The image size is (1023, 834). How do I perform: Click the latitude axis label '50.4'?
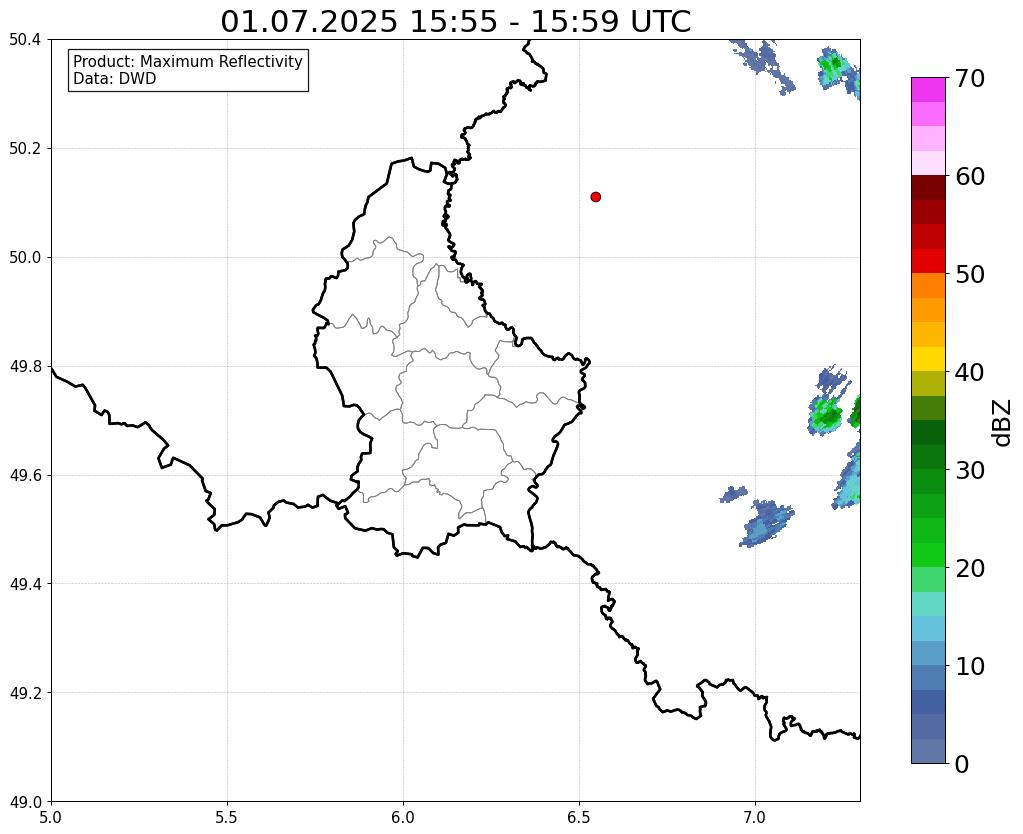(x=25, y=40)
